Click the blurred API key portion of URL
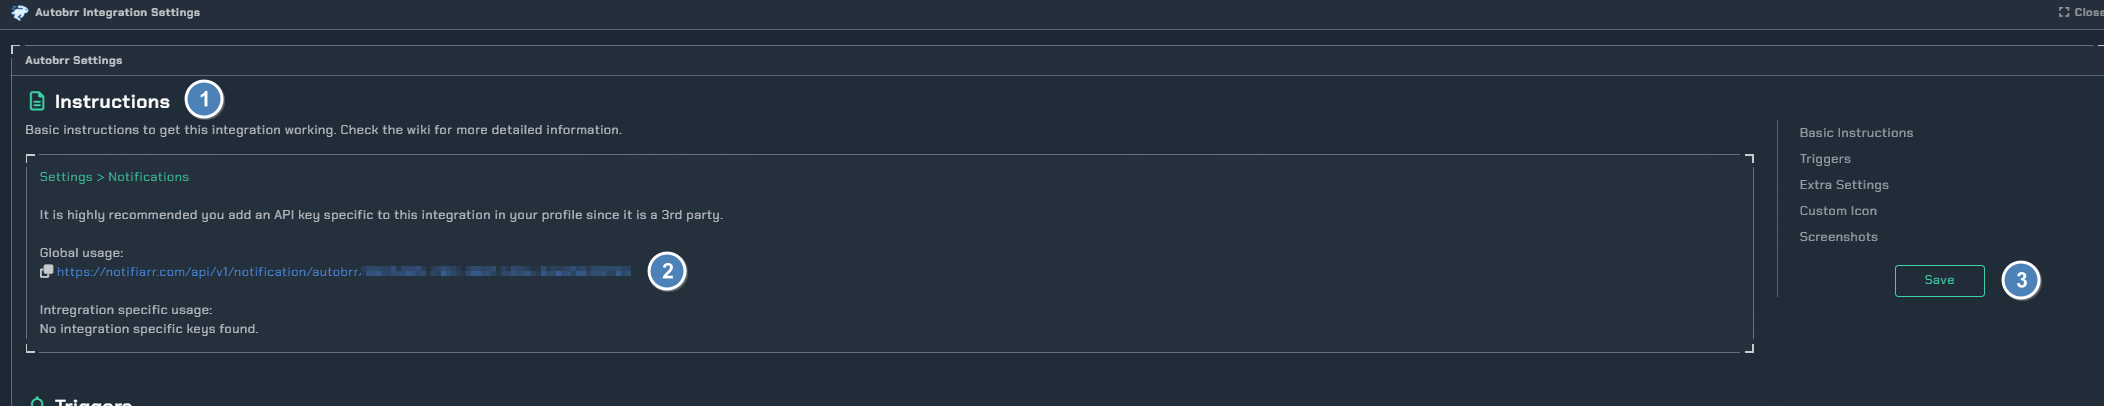 click(x=497, y=271)
